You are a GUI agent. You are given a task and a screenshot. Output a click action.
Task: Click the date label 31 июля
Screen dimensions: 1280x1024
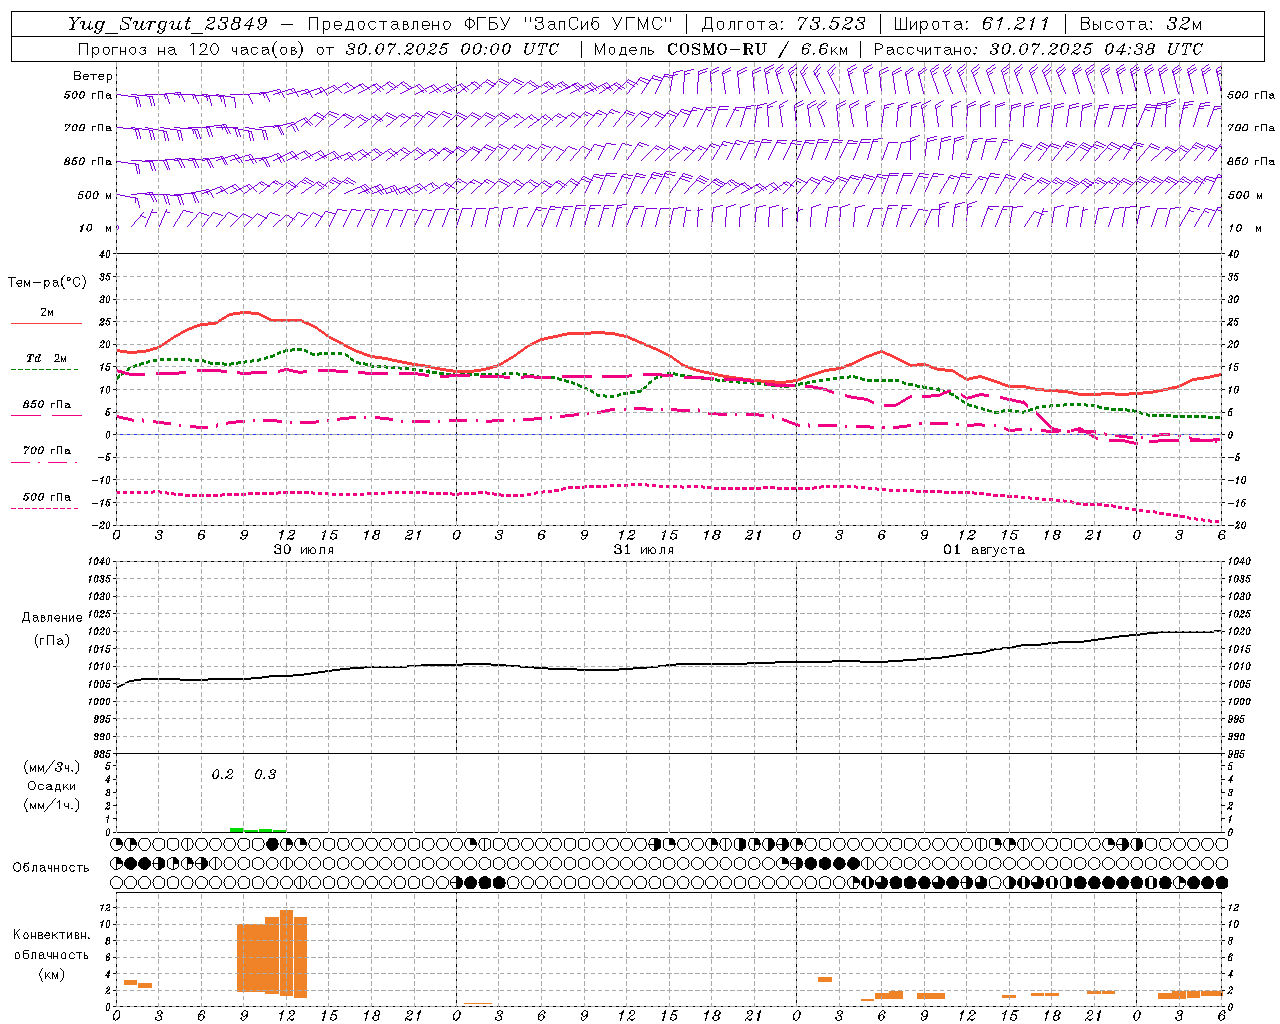644,550
